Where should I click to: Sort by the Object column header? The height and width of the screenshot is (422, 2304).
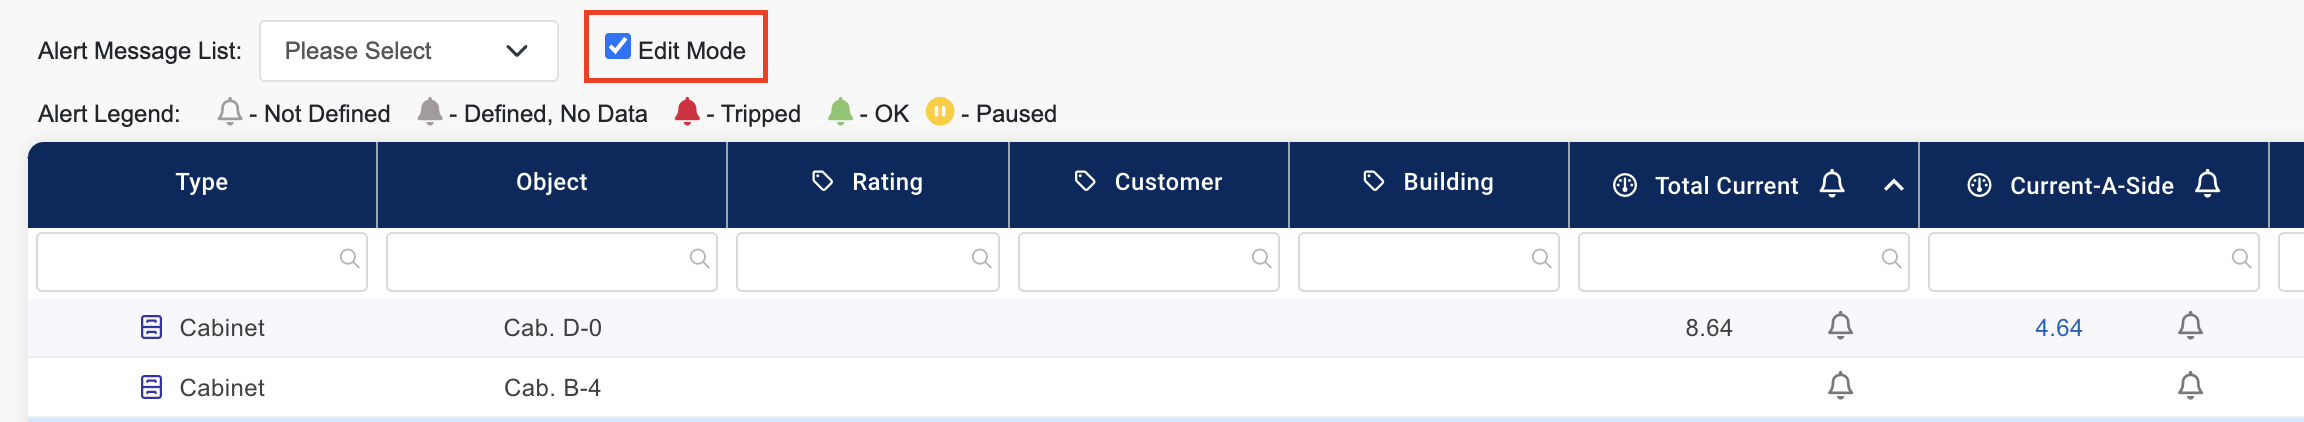pos(551,183)
